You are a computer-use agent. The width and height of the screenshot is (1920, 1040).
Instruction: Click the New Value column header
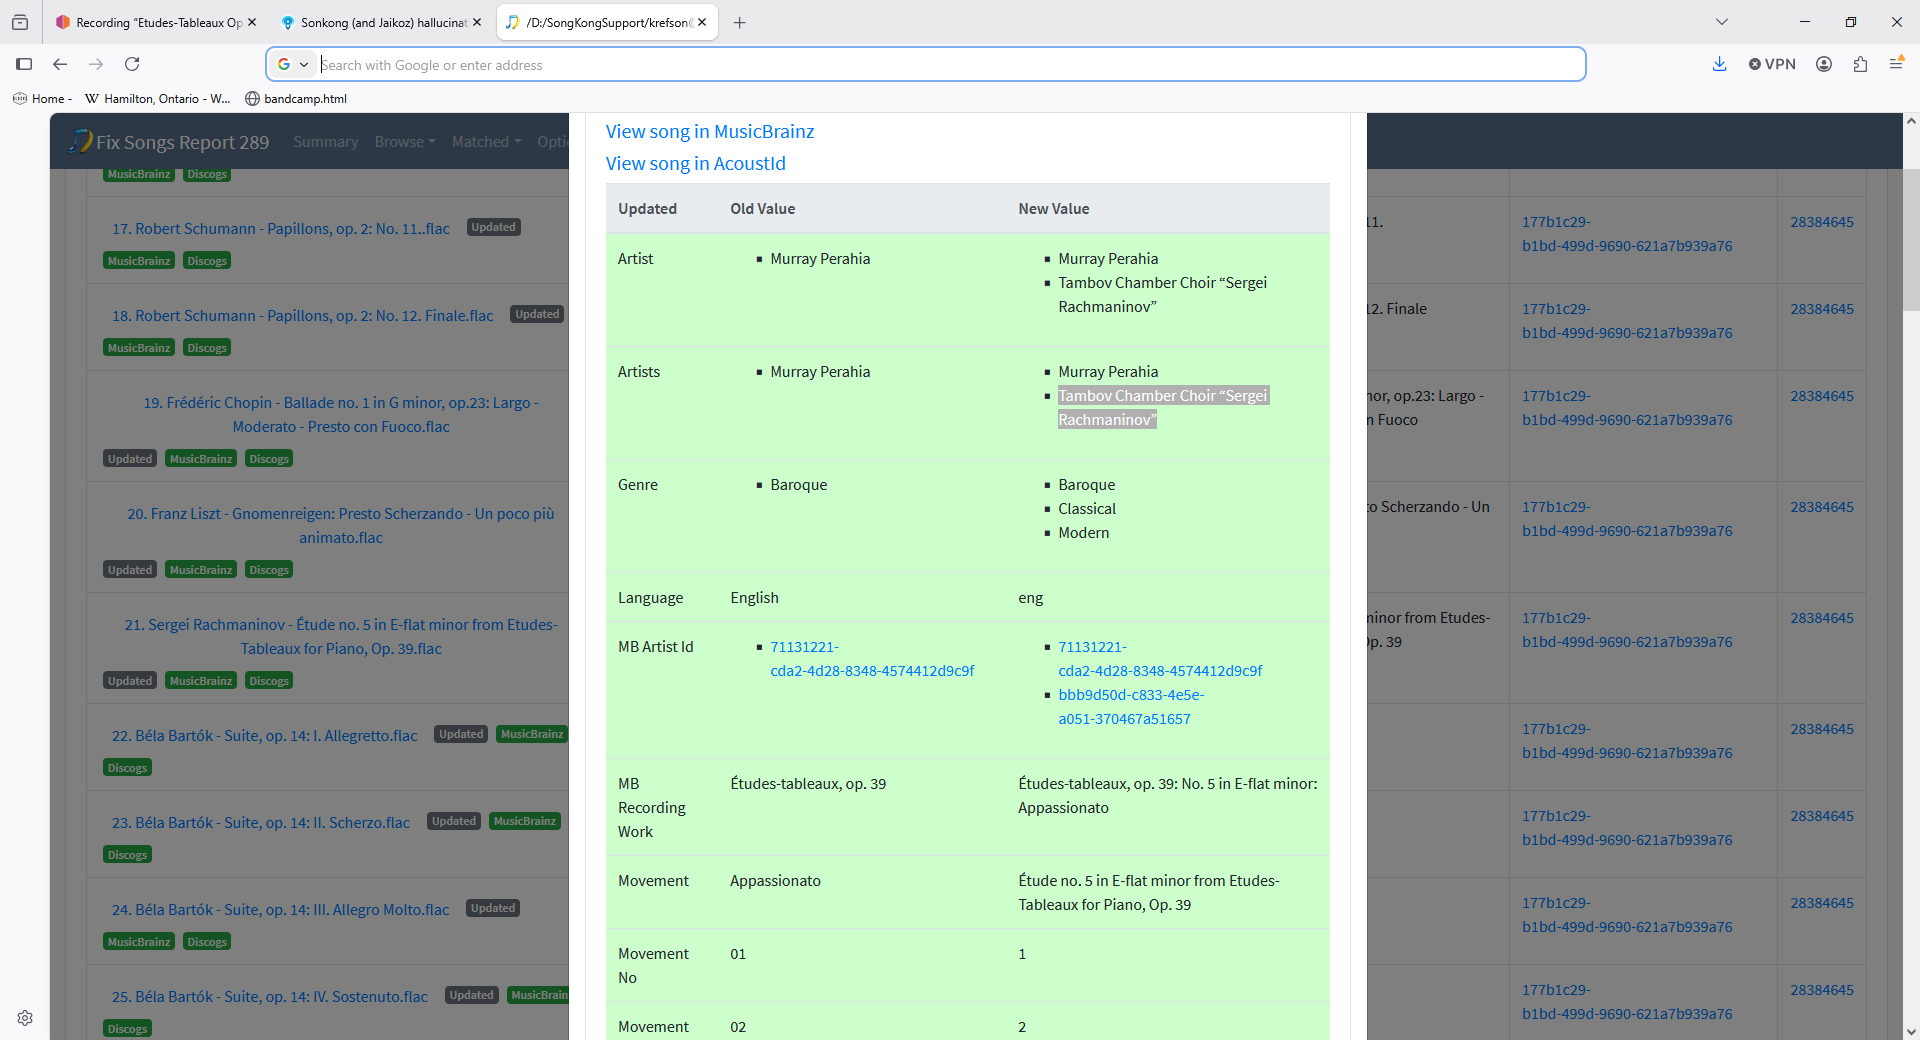point(1054,209)
